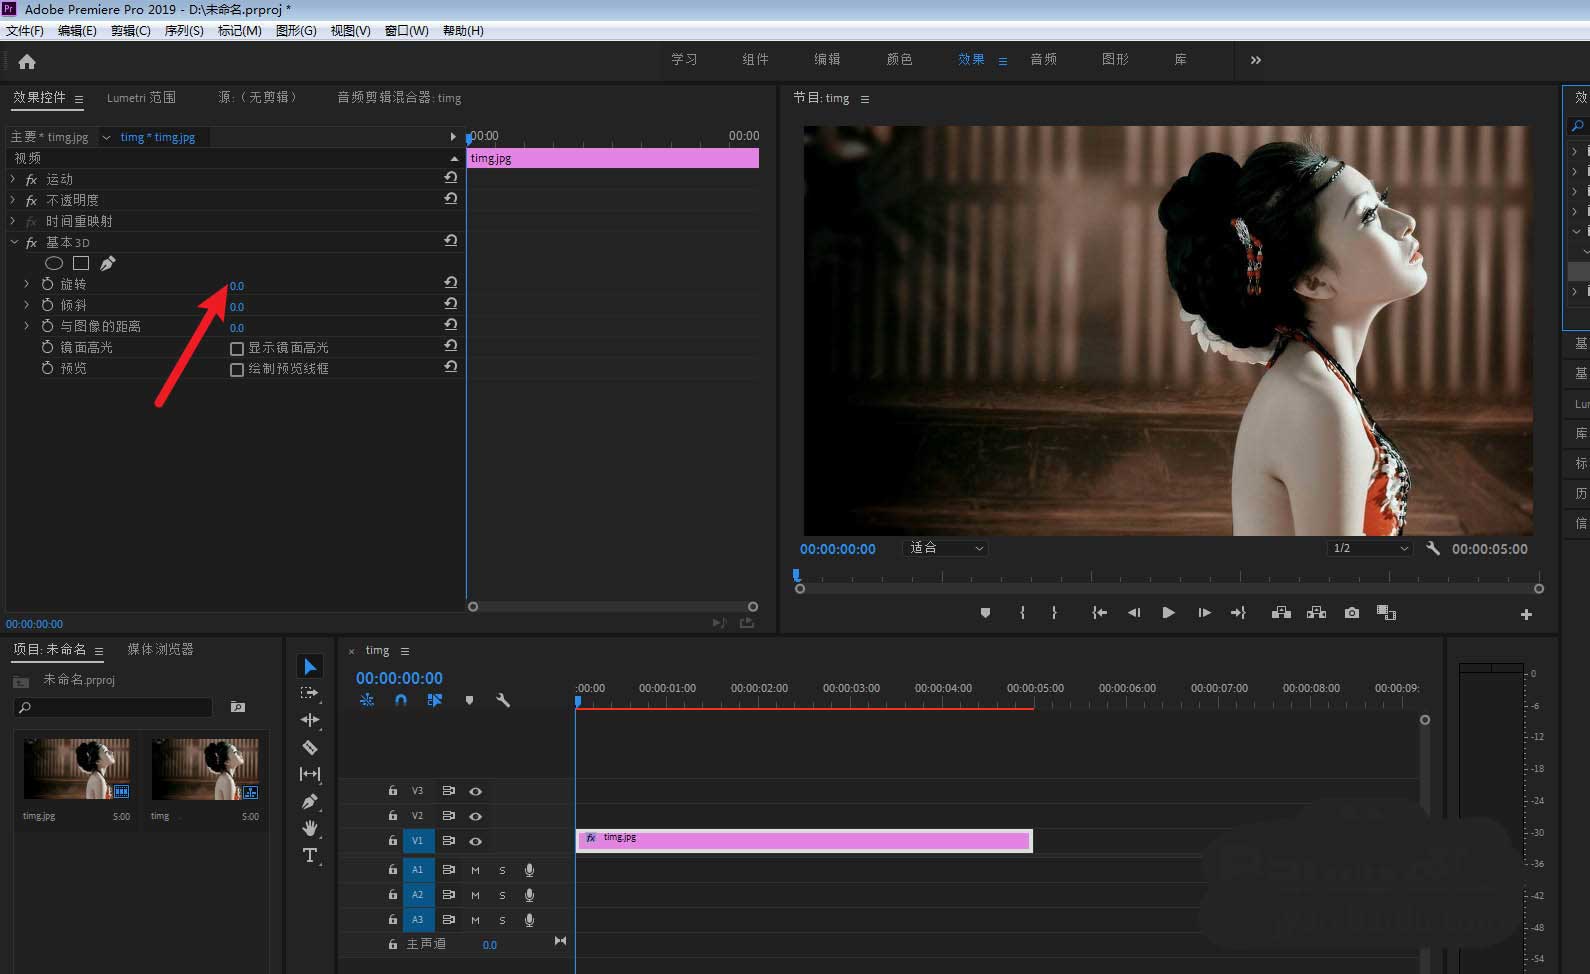The image size is (1590, 974).
Task: Open the 适合 zoom level dropdown
Action: tap(945, 548)
